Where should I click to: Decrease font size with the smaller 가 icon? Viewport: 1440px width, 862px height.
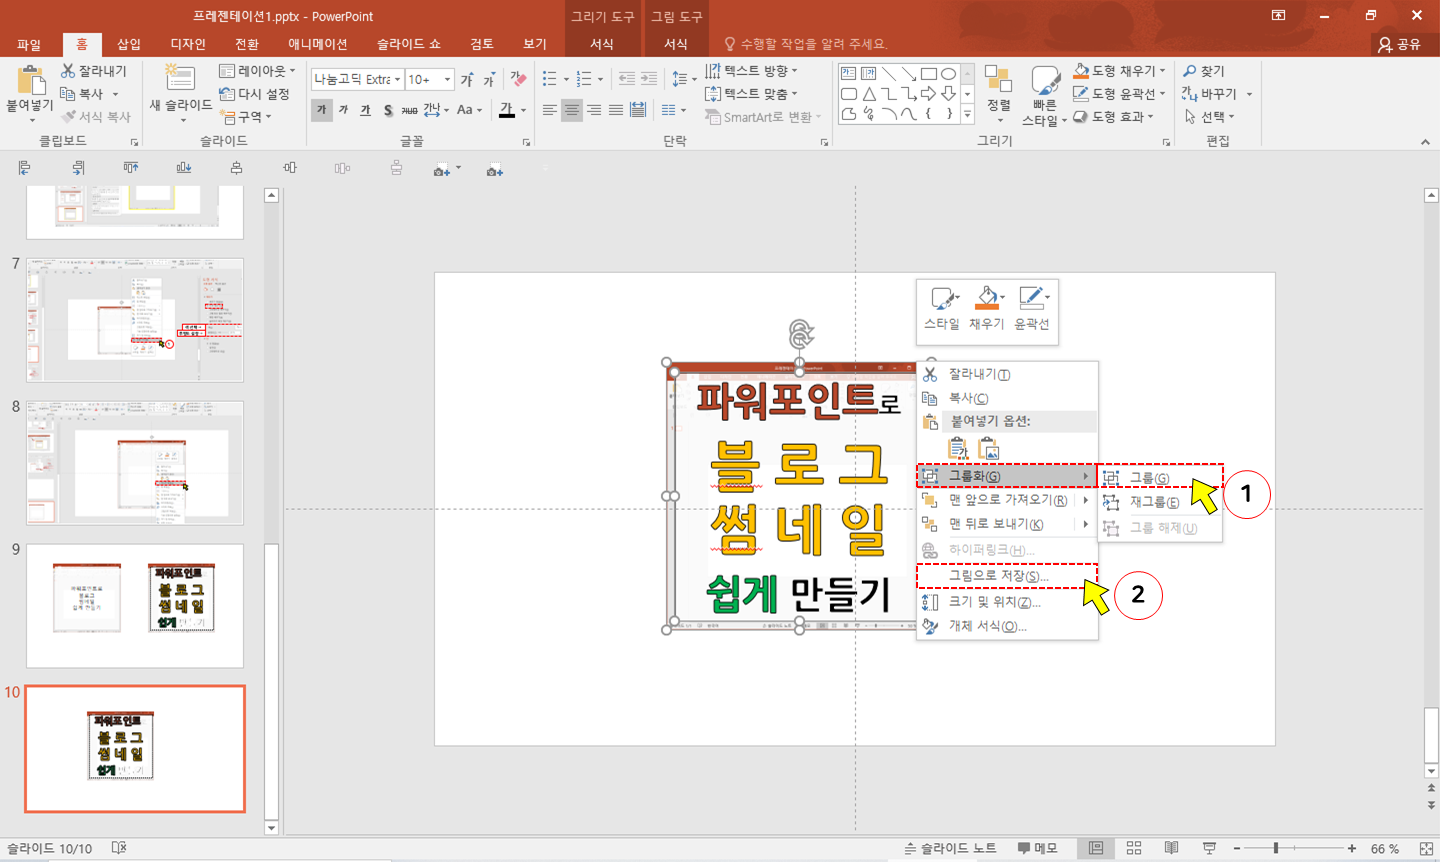pyautogui.click(x=489, y=79)
